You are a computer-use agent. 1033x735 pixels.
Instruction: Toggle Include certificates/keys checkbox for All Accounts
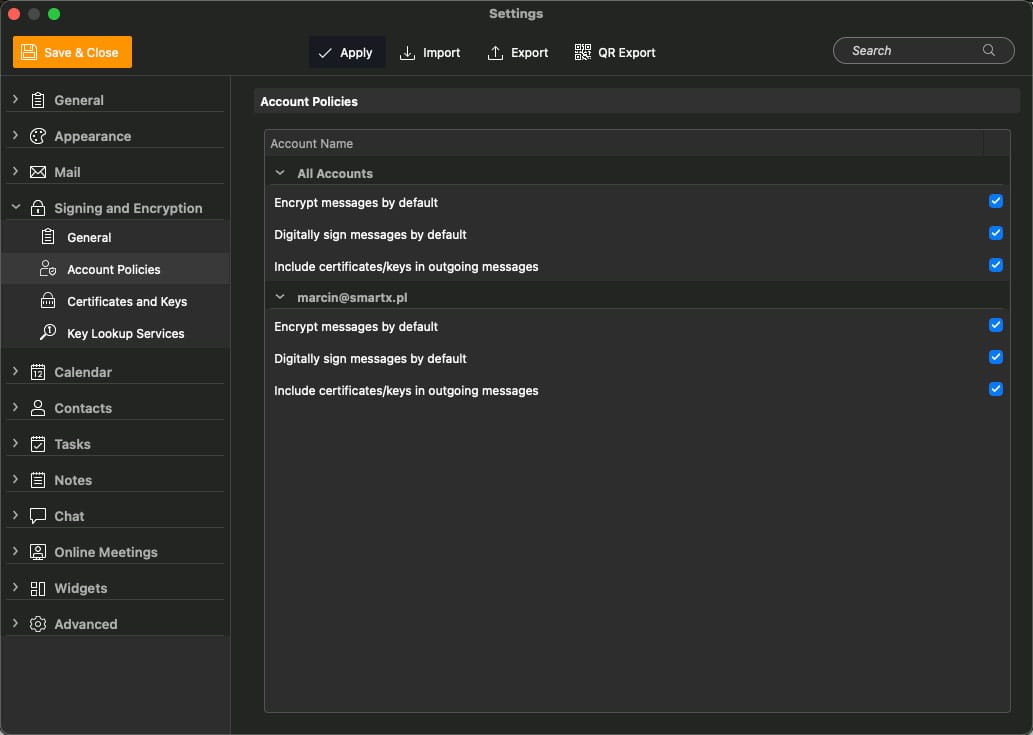[x=995, y=266]
